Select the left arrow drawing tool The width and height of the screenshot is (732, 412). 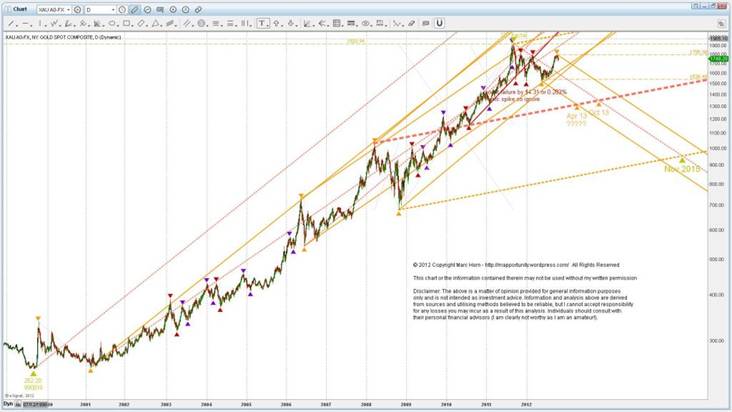pyautogui.click(x=322, y=23)
